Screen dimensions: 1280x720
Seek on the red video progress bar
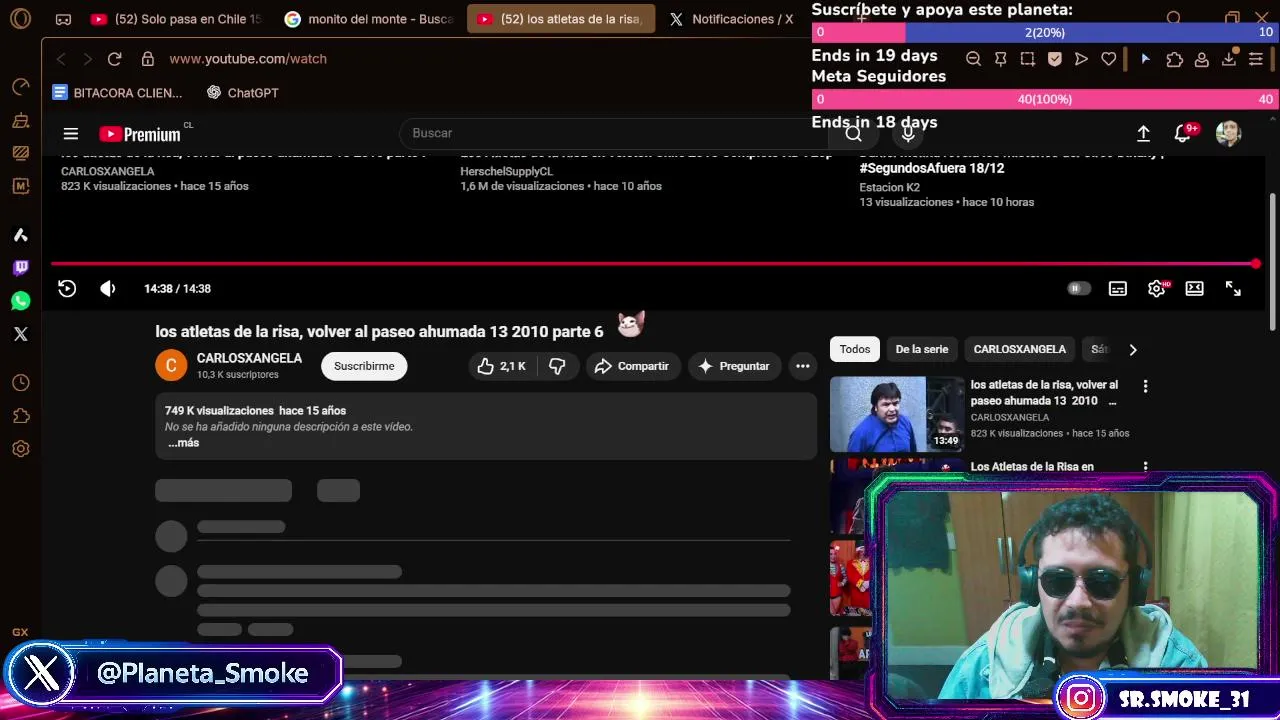[654, 264]
